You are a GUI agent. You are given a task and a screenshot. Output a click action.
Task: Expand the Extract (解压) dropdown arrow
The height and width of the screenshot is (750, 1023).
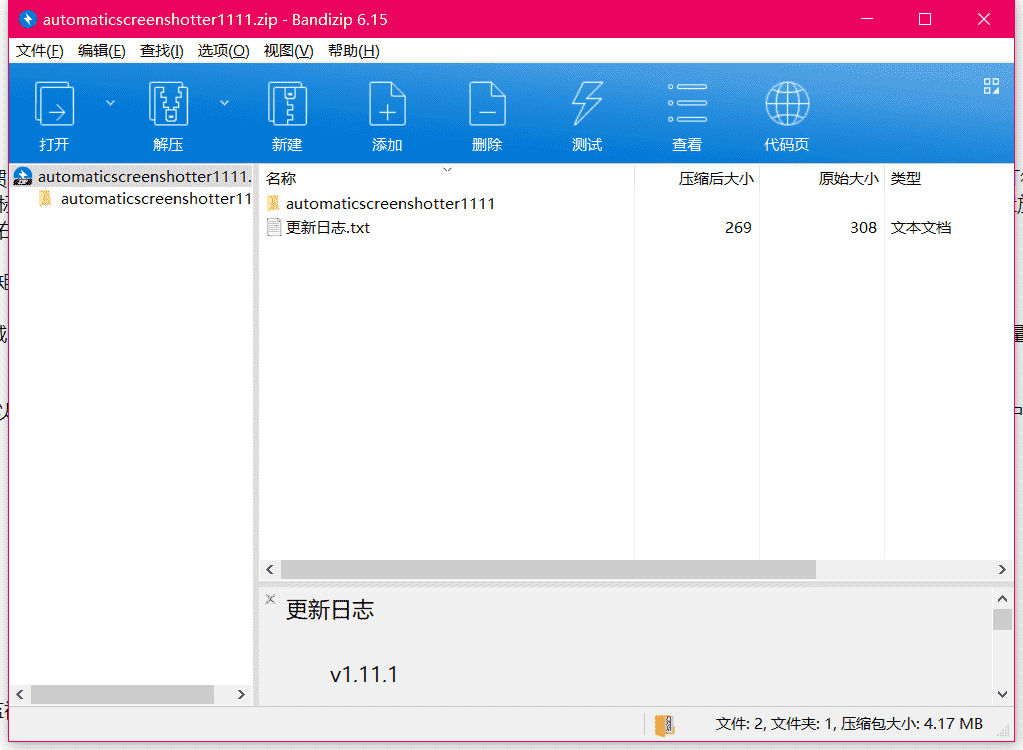(224, 103)
